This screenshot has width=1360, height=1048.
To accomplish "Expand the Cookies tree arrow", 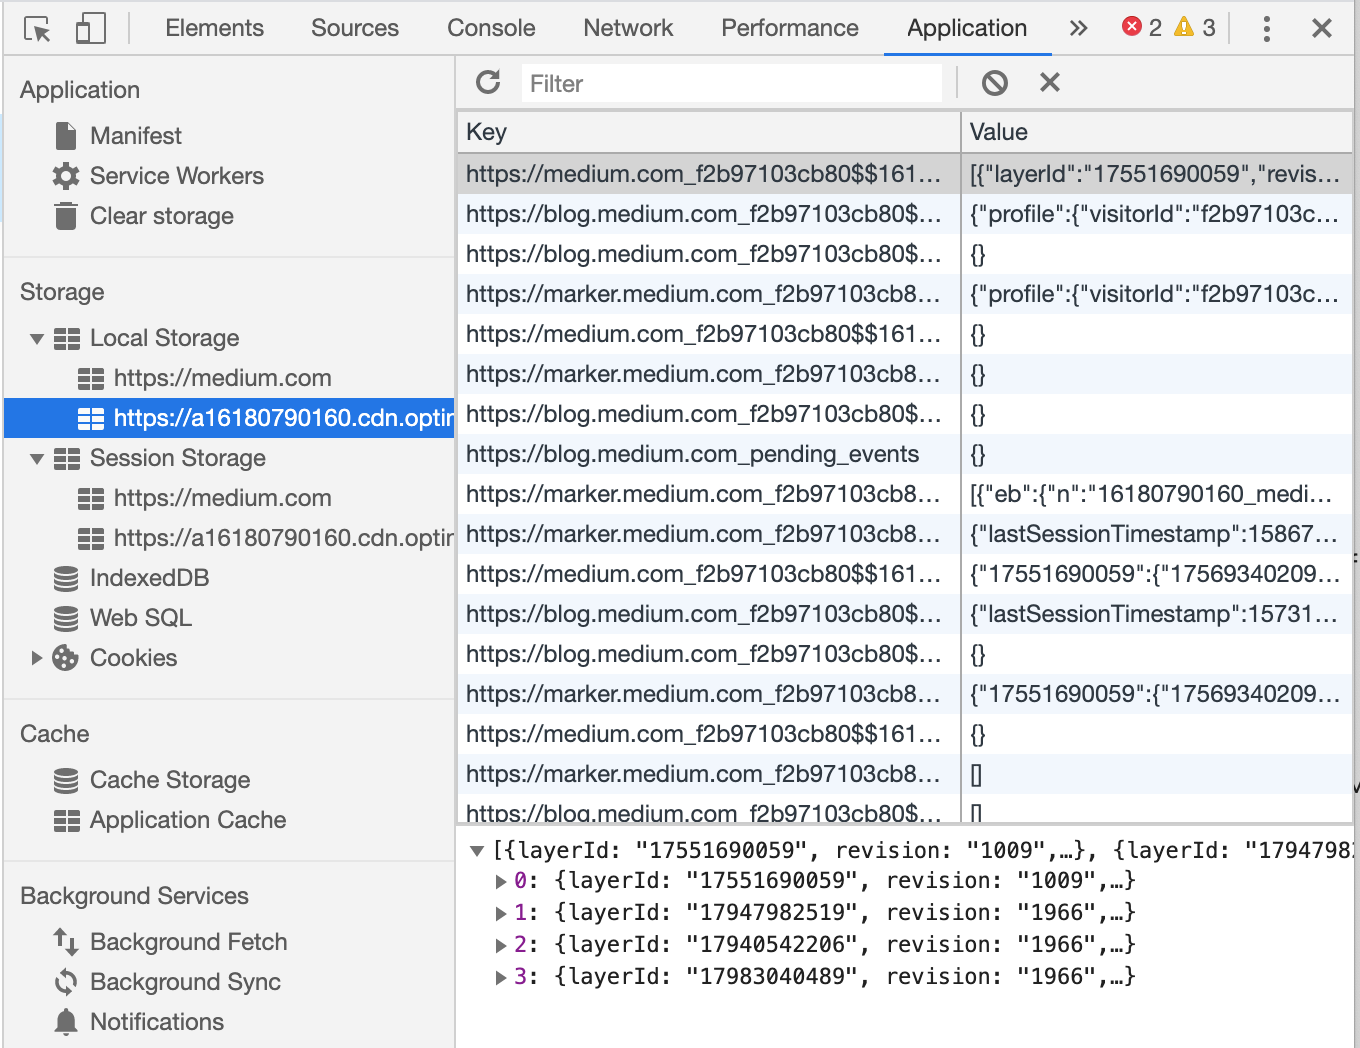I will [37, 657].
